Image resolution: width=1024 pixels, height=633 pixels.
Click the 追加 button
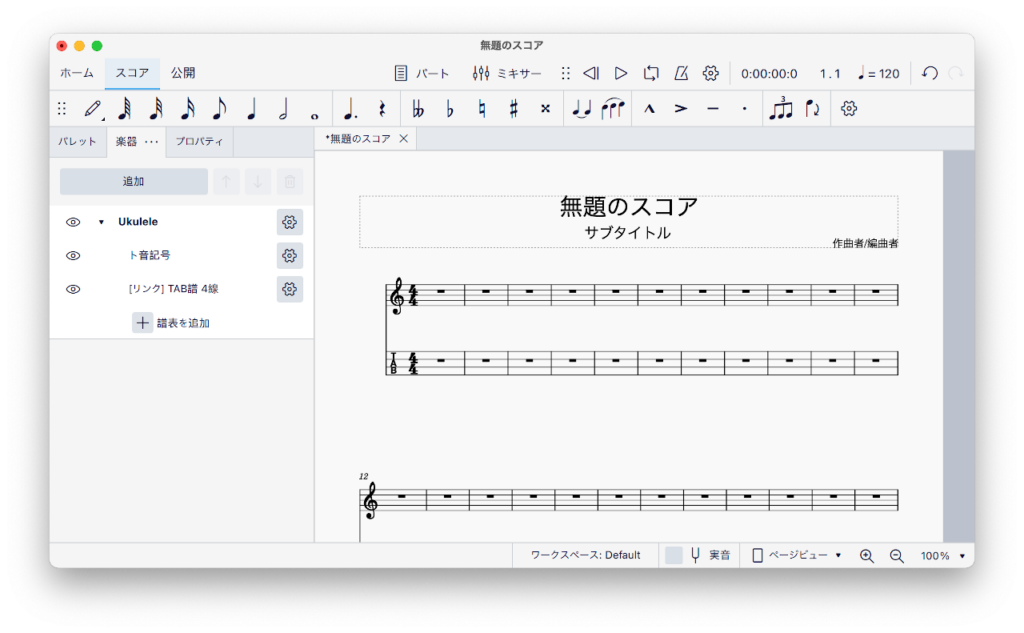pos(133,181)
